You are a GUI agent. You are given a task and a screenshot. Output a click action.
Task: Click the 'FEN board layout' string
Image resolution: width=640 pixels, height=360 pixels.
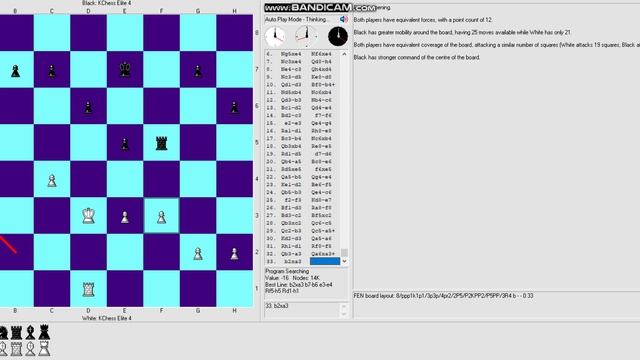[x=443, y=296]
